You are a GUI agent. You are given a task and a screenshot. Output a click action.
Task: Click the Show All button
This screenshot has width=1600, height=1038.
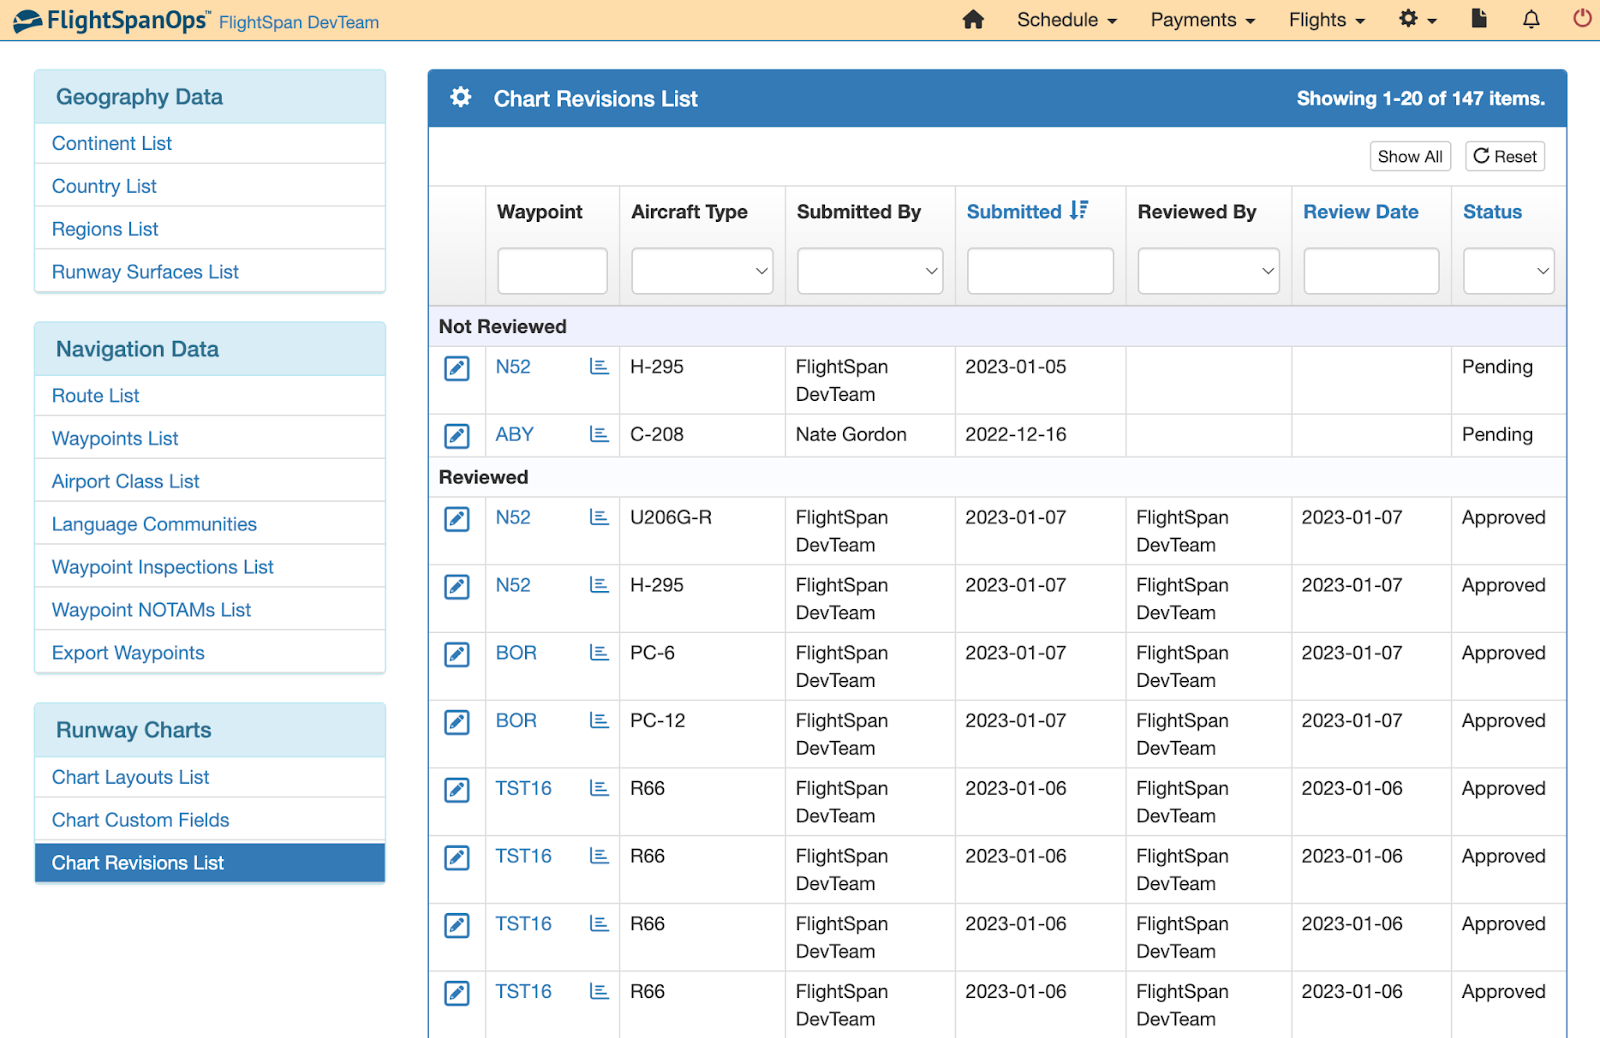[x=1410, y=156]
